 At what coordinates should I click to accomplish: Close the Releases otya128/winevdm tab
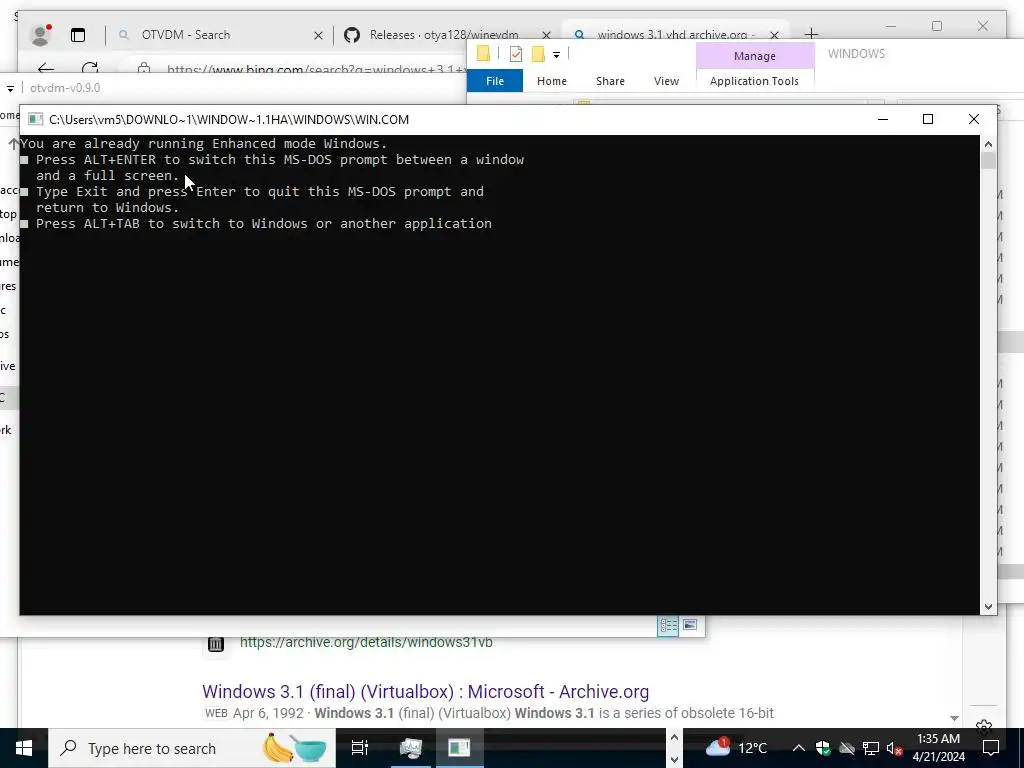point(547,35)
